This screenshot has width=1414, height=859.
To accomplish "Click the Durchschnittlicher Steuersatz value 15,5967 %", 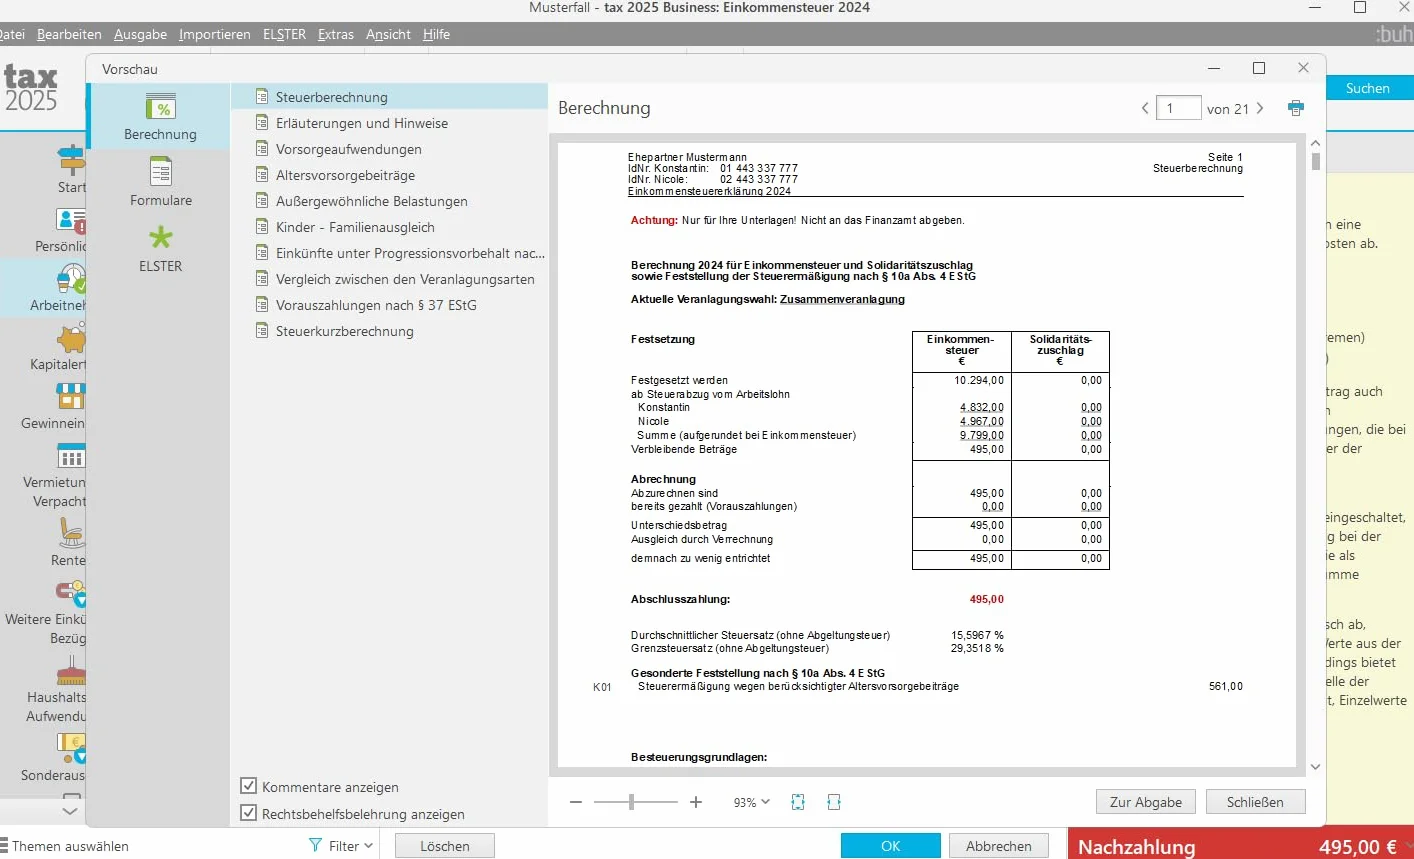I will pos(977,635).
